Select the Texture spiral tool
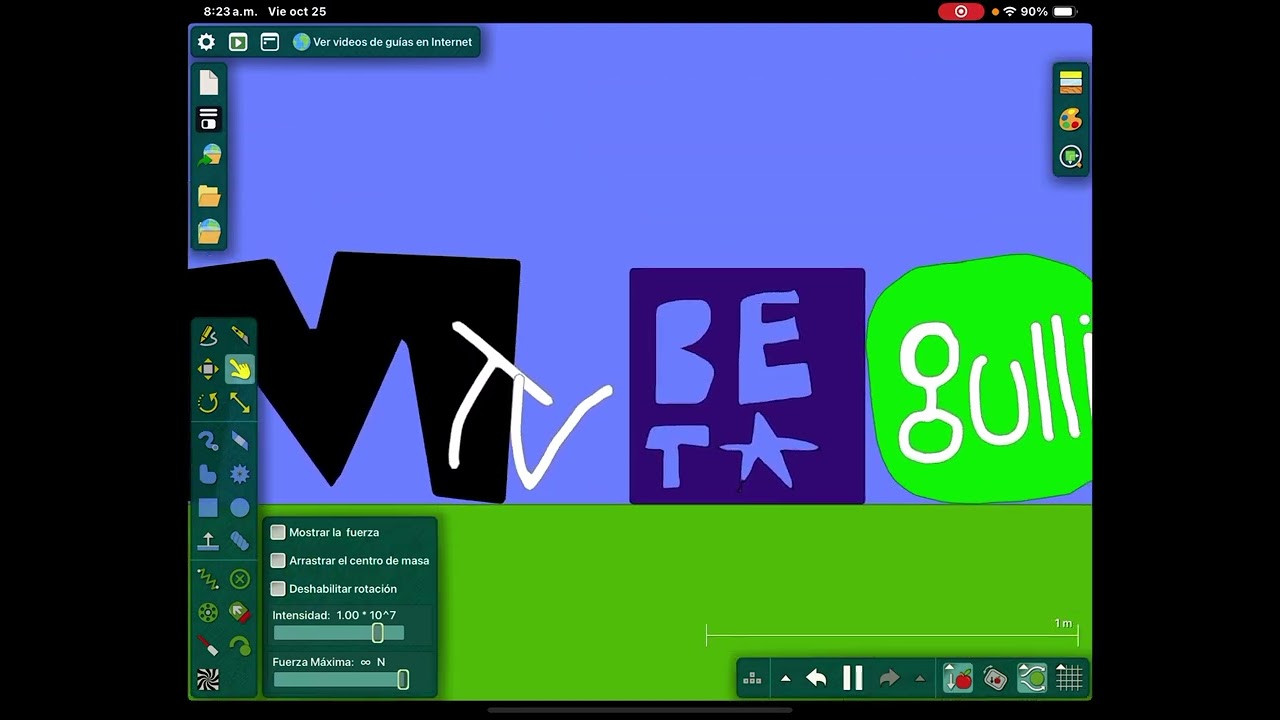This screenshot has height=720, width=1280. click(x=208, y=680)
